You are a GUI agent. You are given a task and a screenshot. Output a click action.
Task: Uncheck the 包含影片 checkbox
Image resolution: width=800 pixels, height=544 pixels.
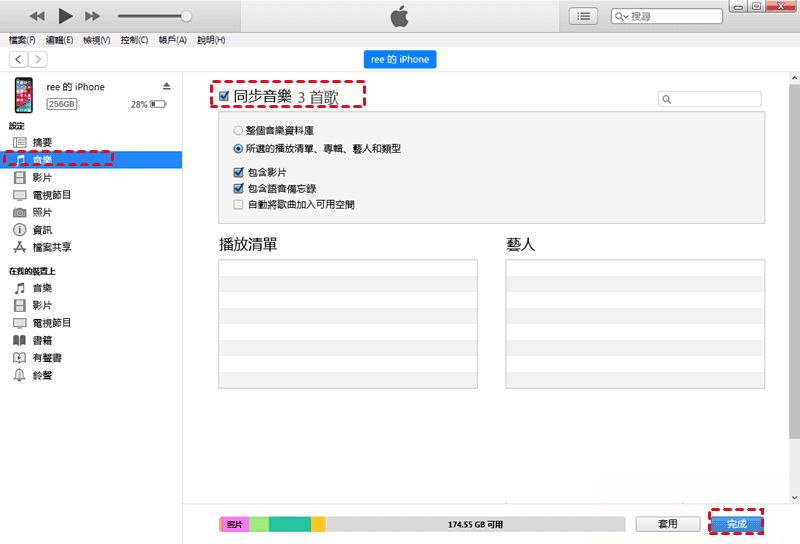point(238,172)
